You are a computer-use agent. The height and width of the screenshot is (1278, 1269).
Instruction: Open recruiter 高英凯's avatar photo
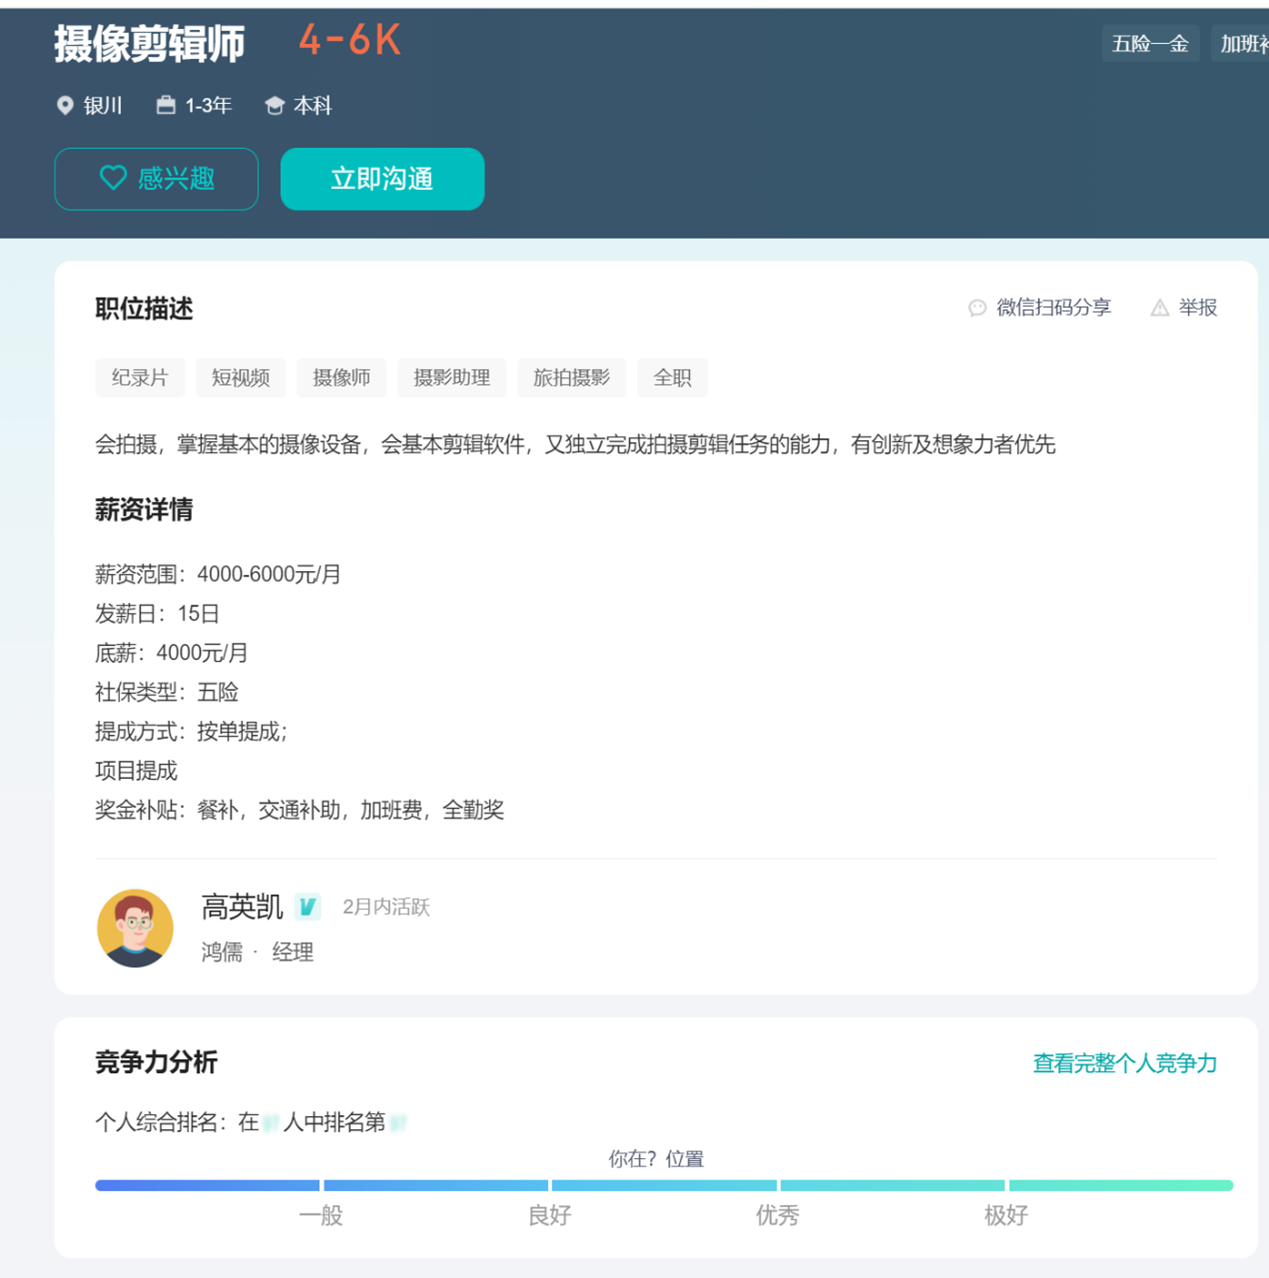pyautogui.click(x=135, y=928)
